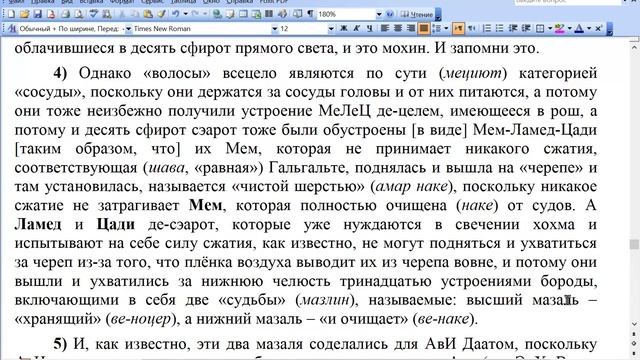Expand highlight color options arrow

(x=570, y=28)
